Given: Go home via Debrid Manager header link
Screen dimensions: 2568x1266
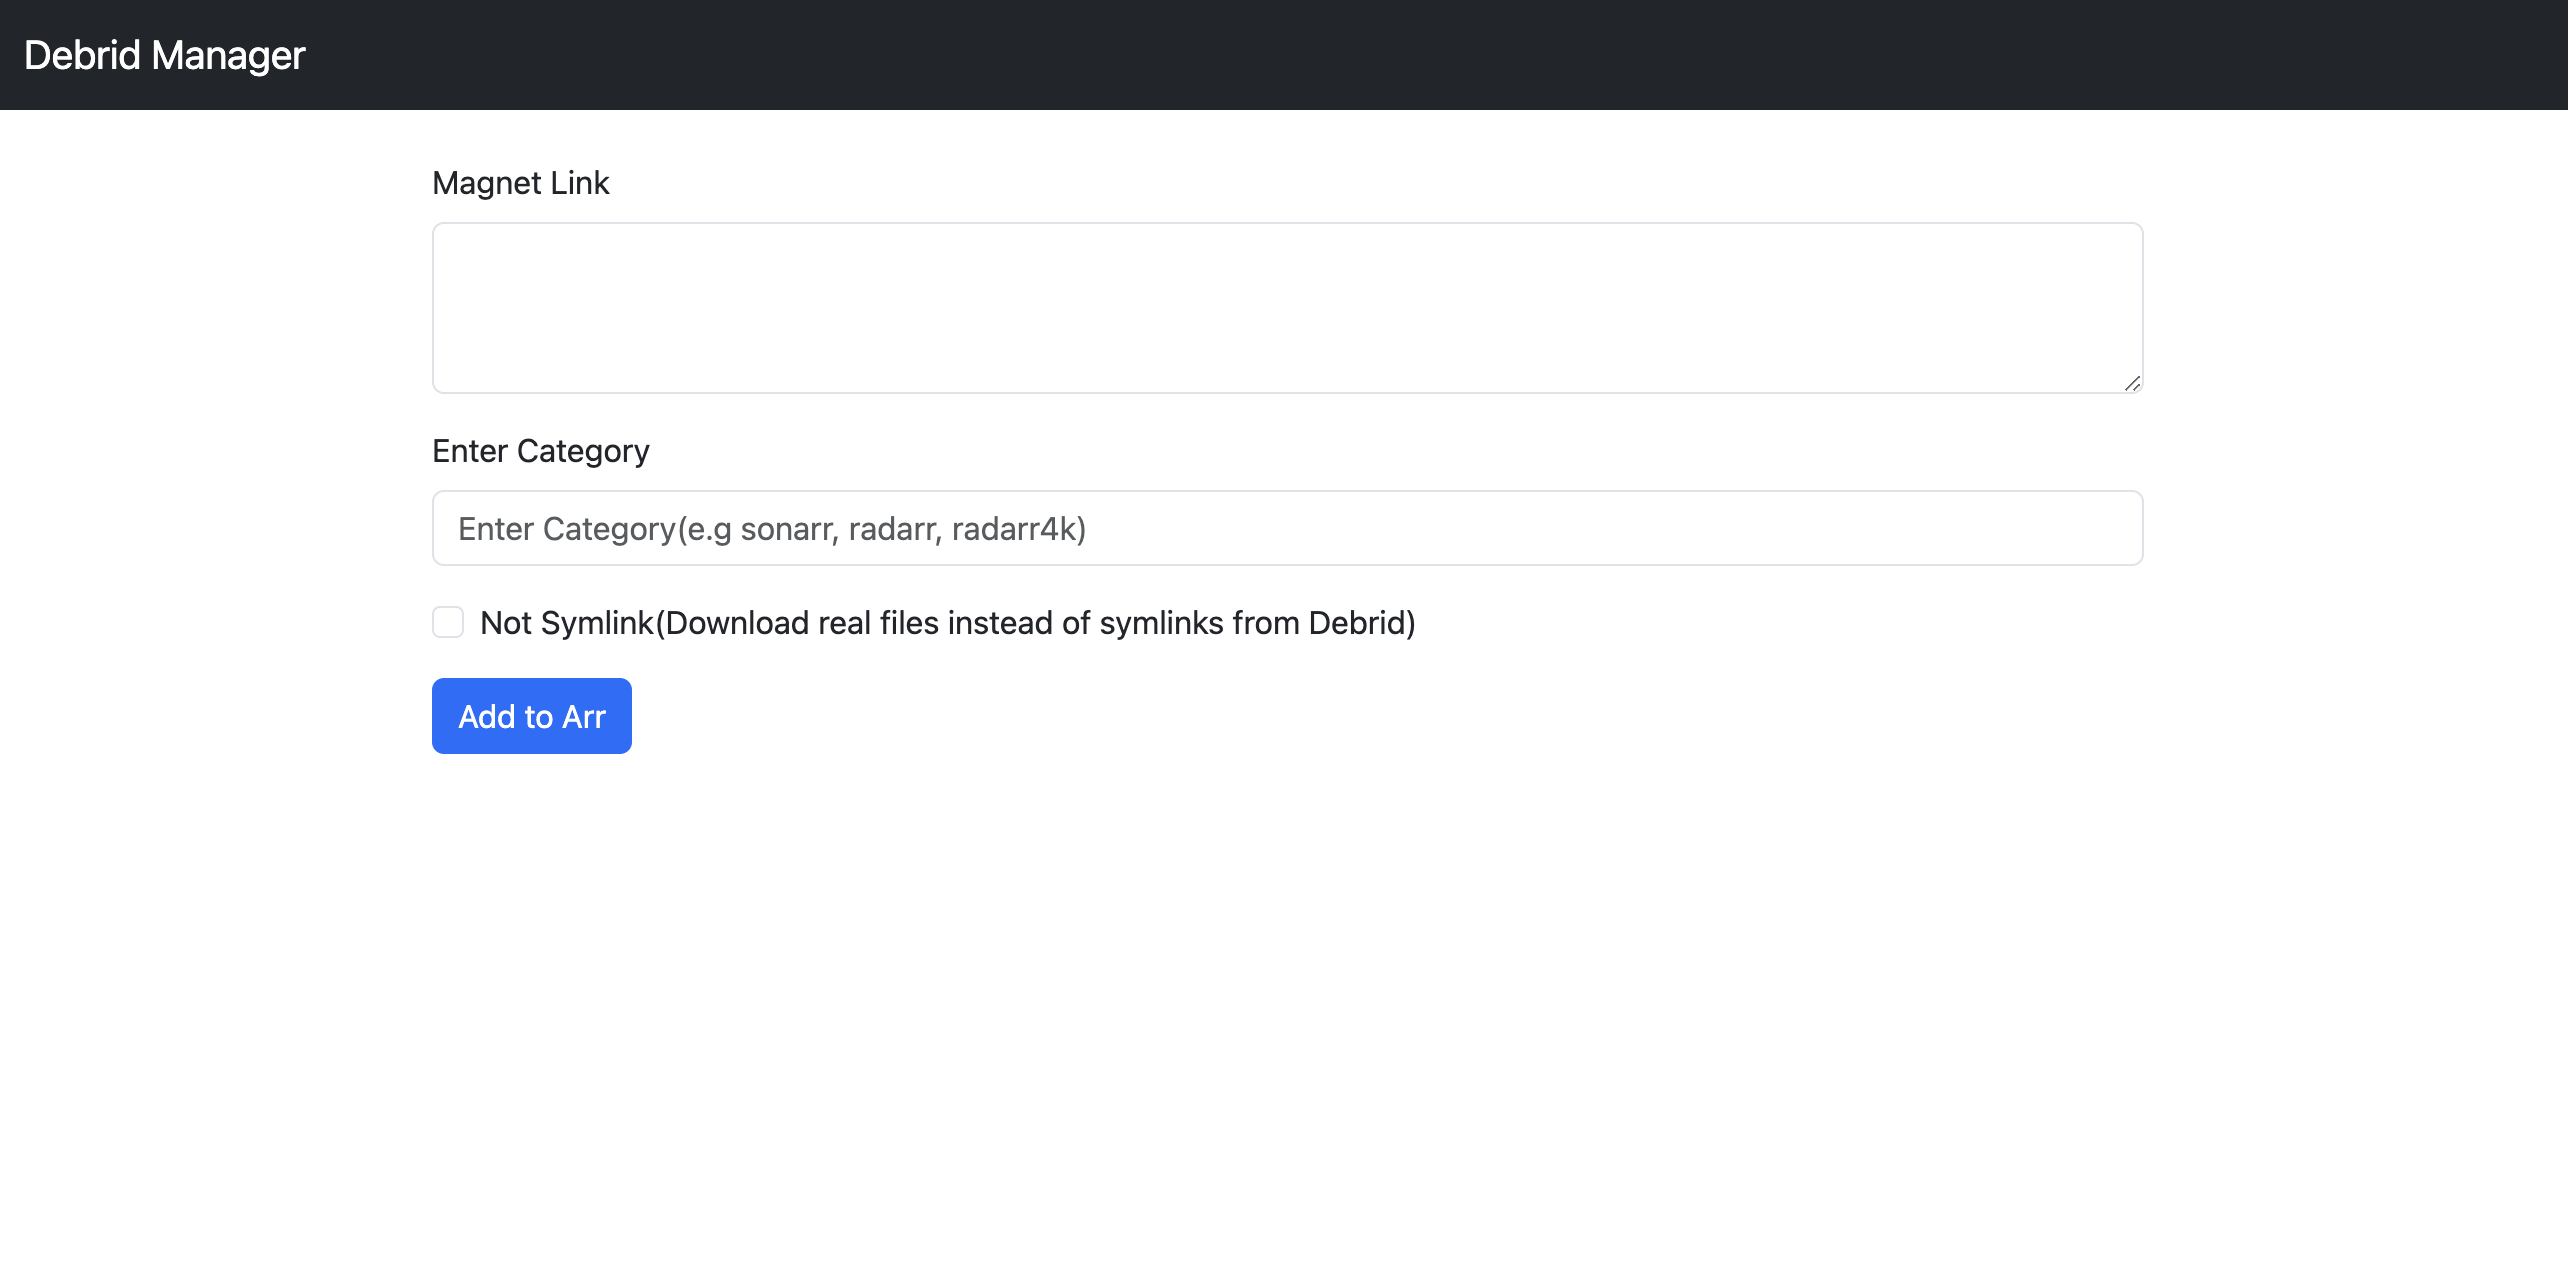Looking at the screenshot, I should pyautogui.click(x=164, y=55).
